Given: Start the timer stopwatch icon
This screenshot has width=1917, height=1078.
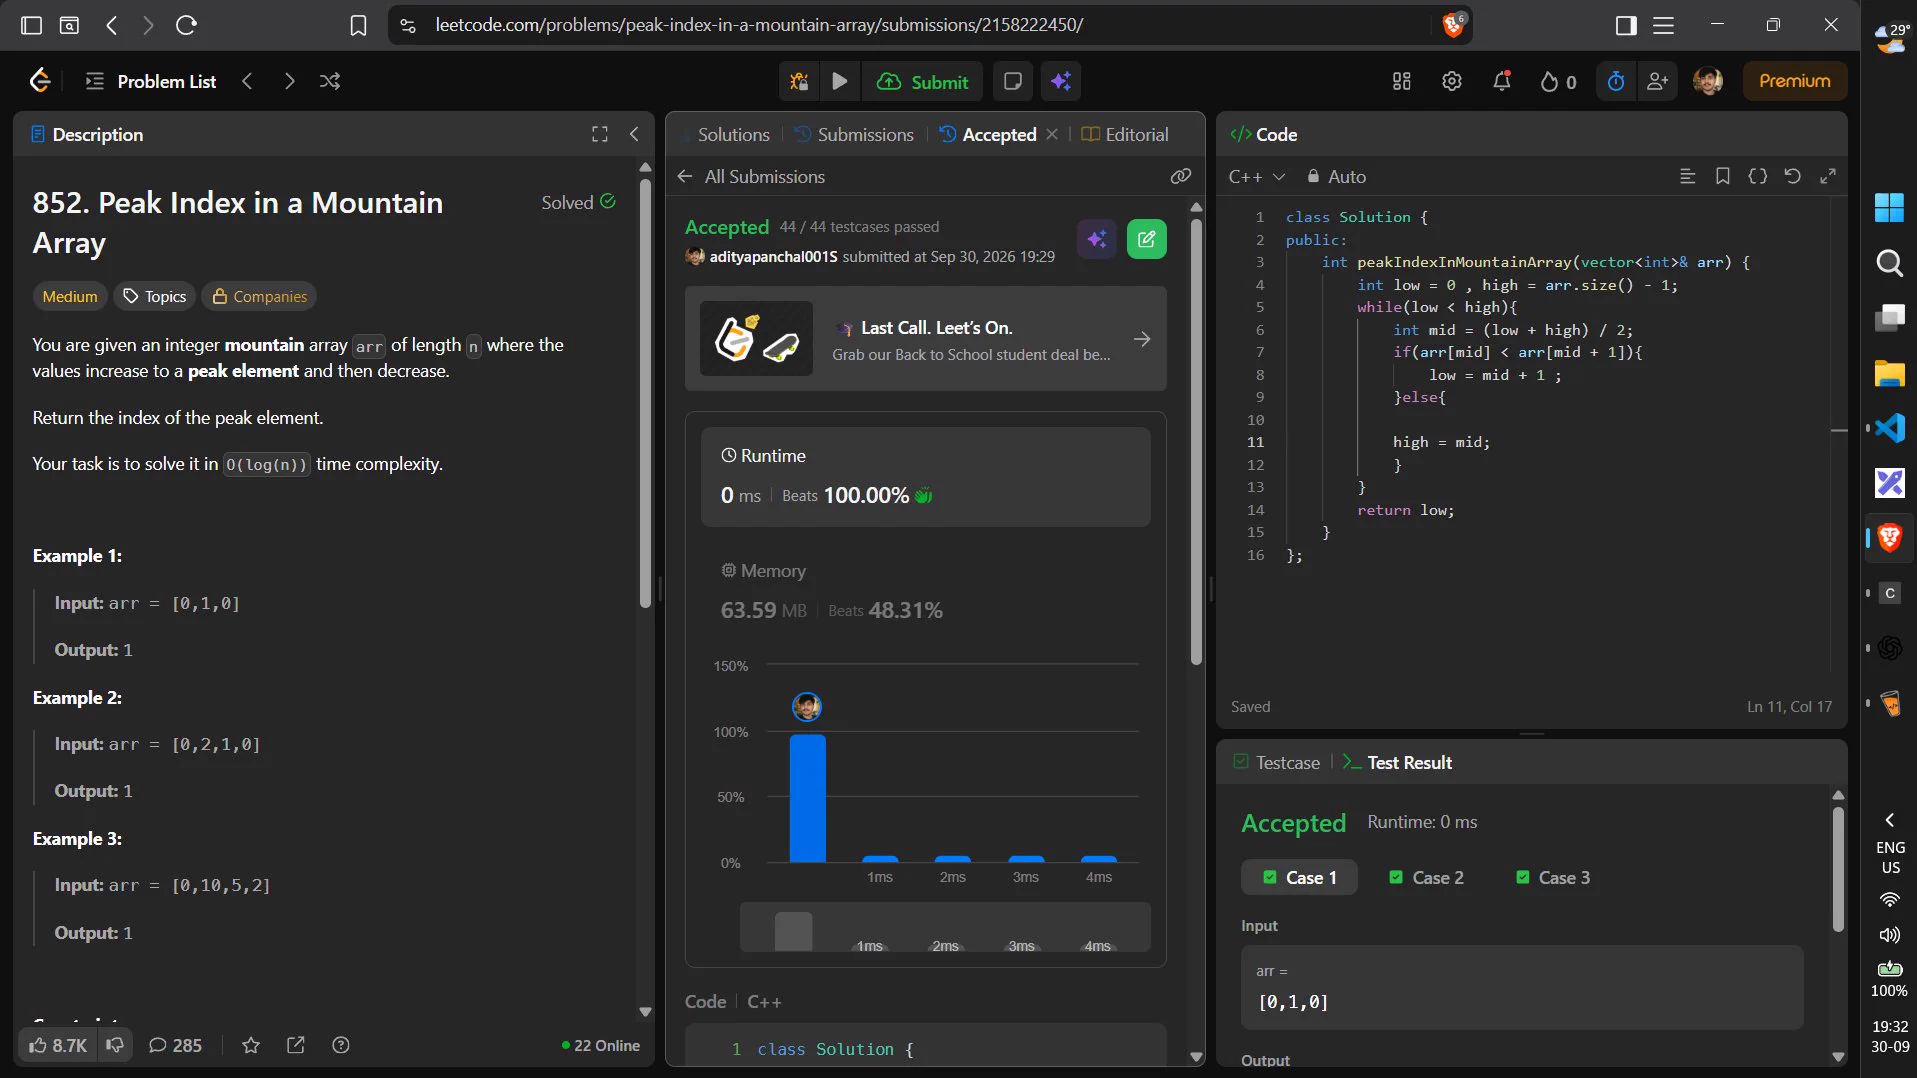Looking at the screenshot, I should [1615, 81].
